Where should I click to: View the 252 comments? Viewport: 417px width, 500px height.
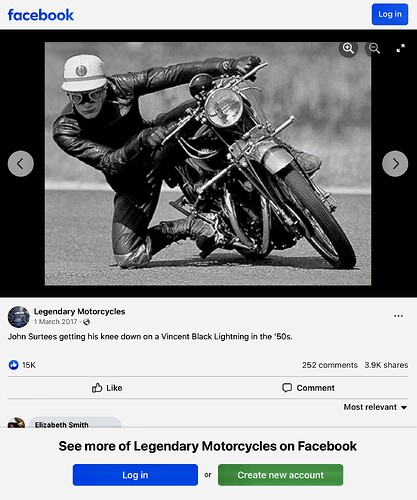point(330,365)
